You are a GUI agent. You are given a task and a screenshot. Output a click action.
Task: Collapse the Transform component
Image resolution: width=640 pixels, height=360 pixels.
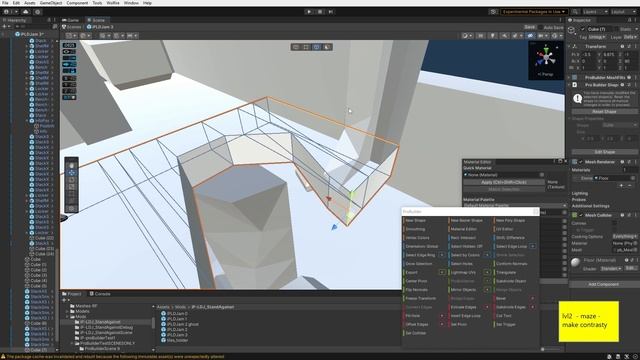click(x=570, y=47)
